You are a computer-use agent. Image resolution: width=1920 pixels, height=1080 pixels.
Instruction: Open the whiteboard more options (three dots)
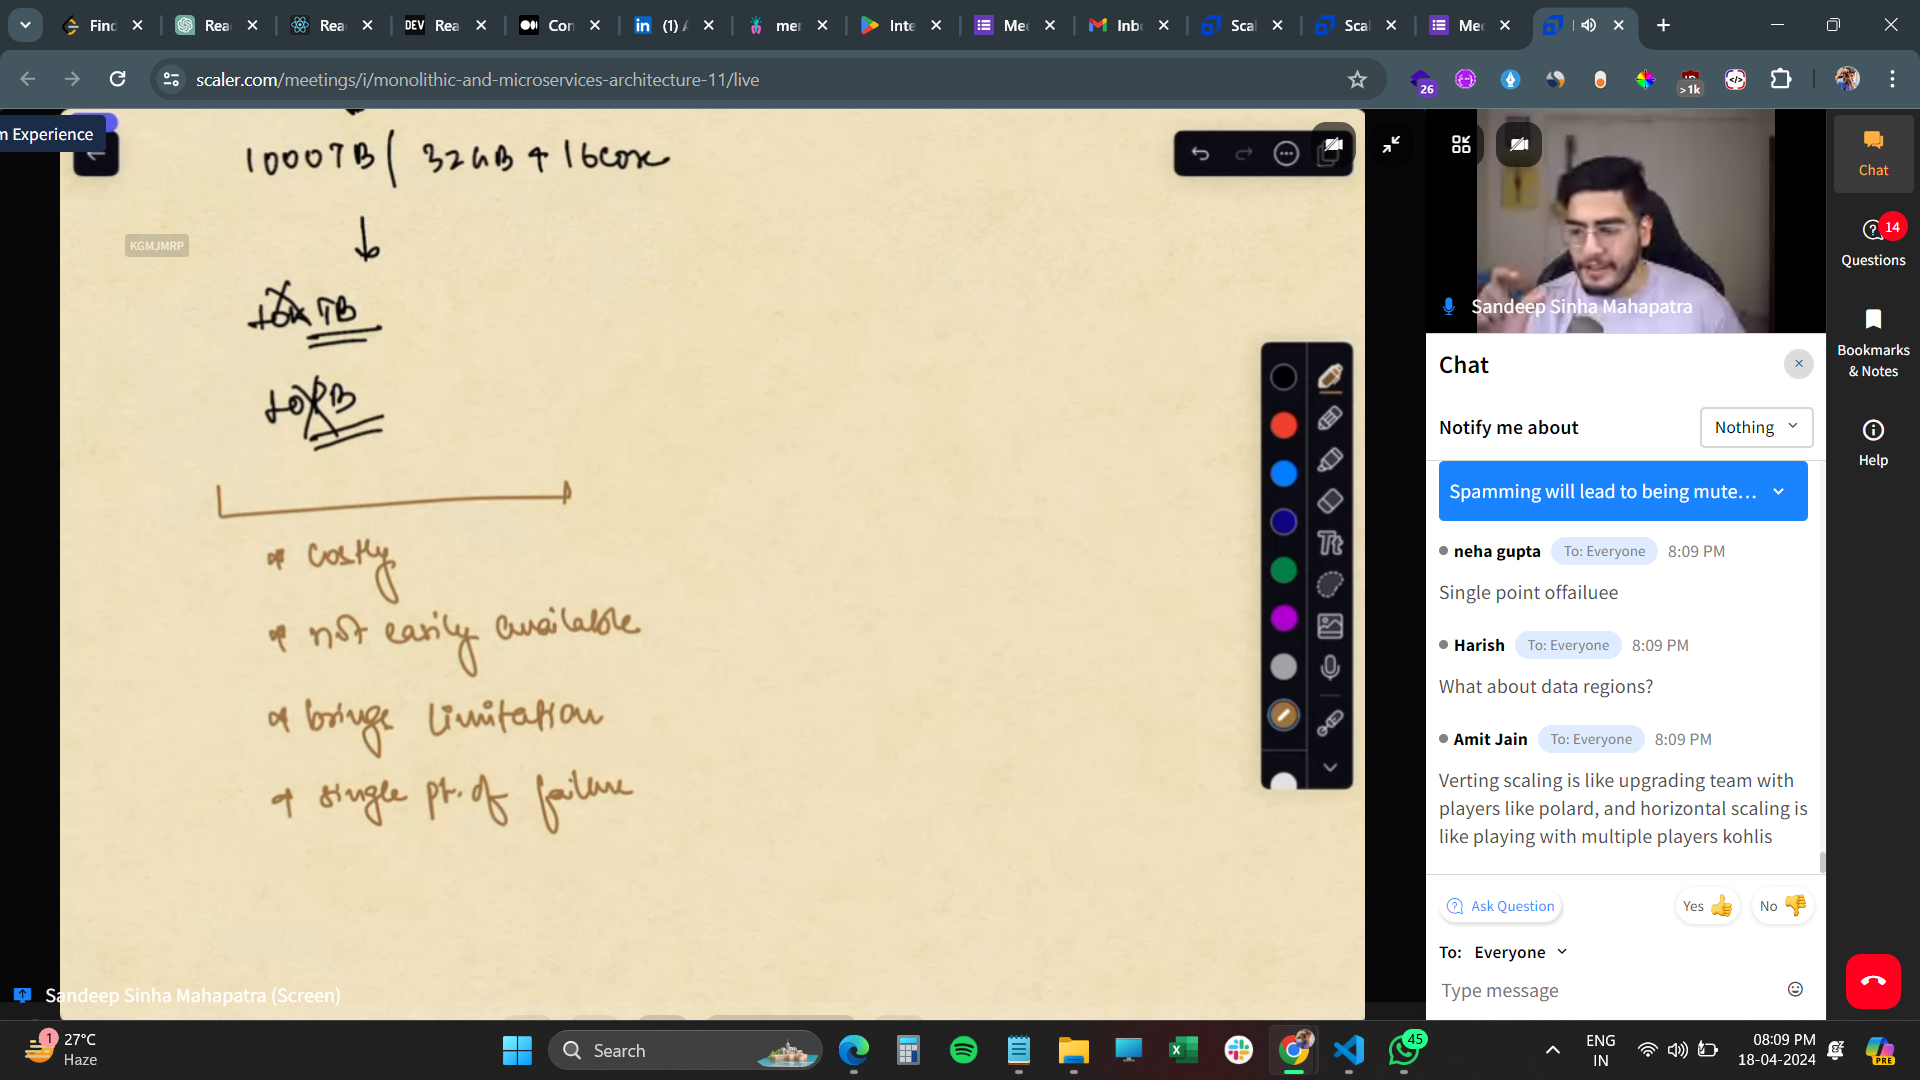[x=1286, y=153]
